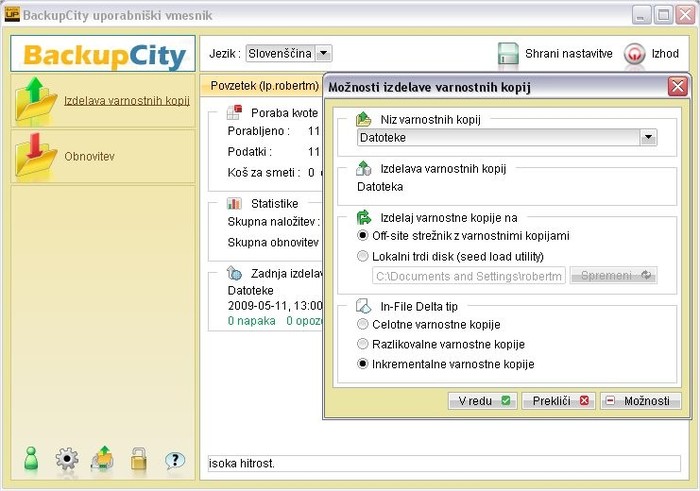Cancel with the Prekliči button

click(558, 401)
